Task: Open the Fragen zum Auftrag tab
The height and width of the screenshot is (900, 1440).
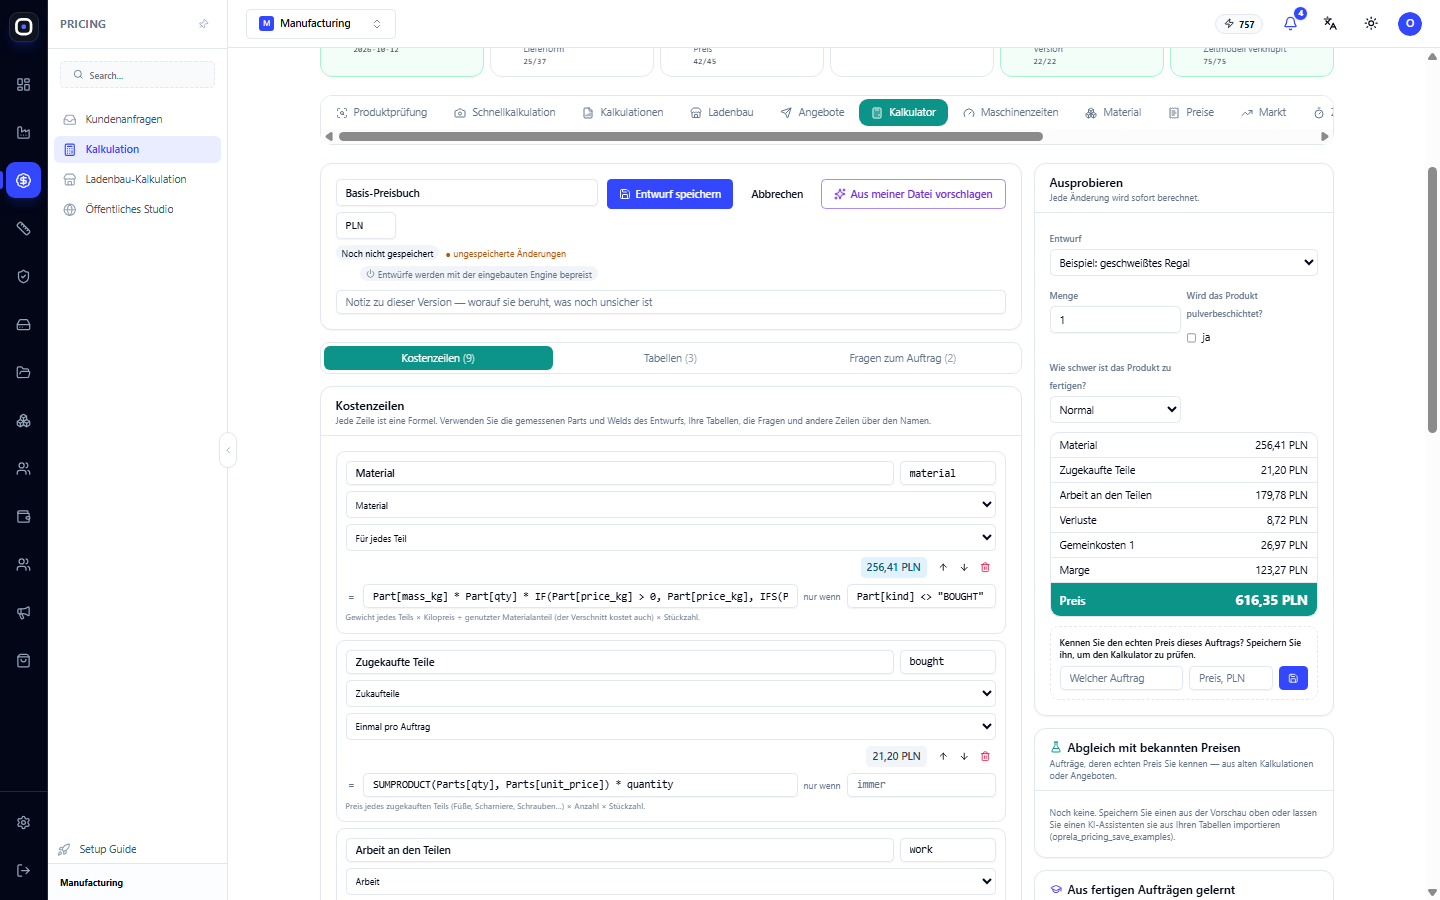Action: tap(902, 358)
